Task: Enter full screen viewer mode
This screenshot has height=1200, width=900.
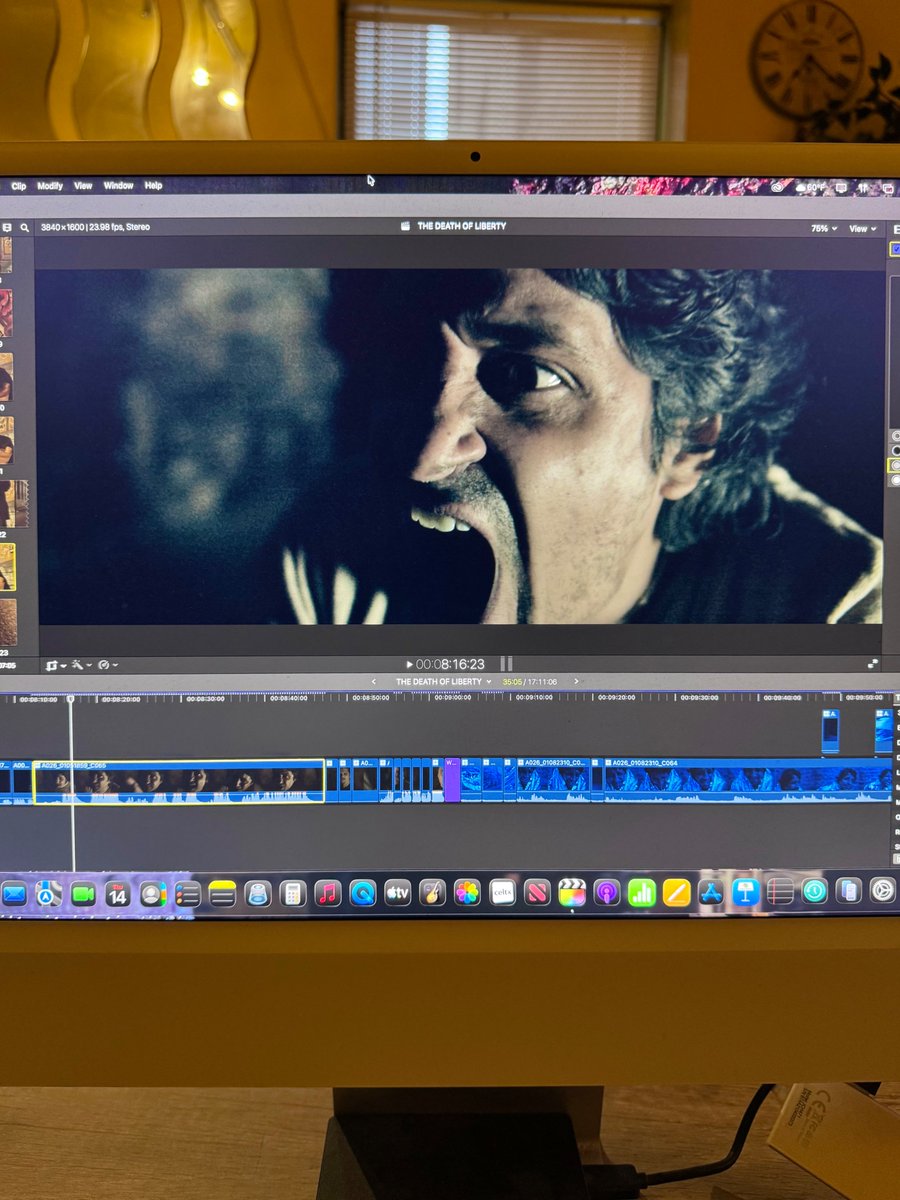Action: pyautogui.click(x=873, y=663)
